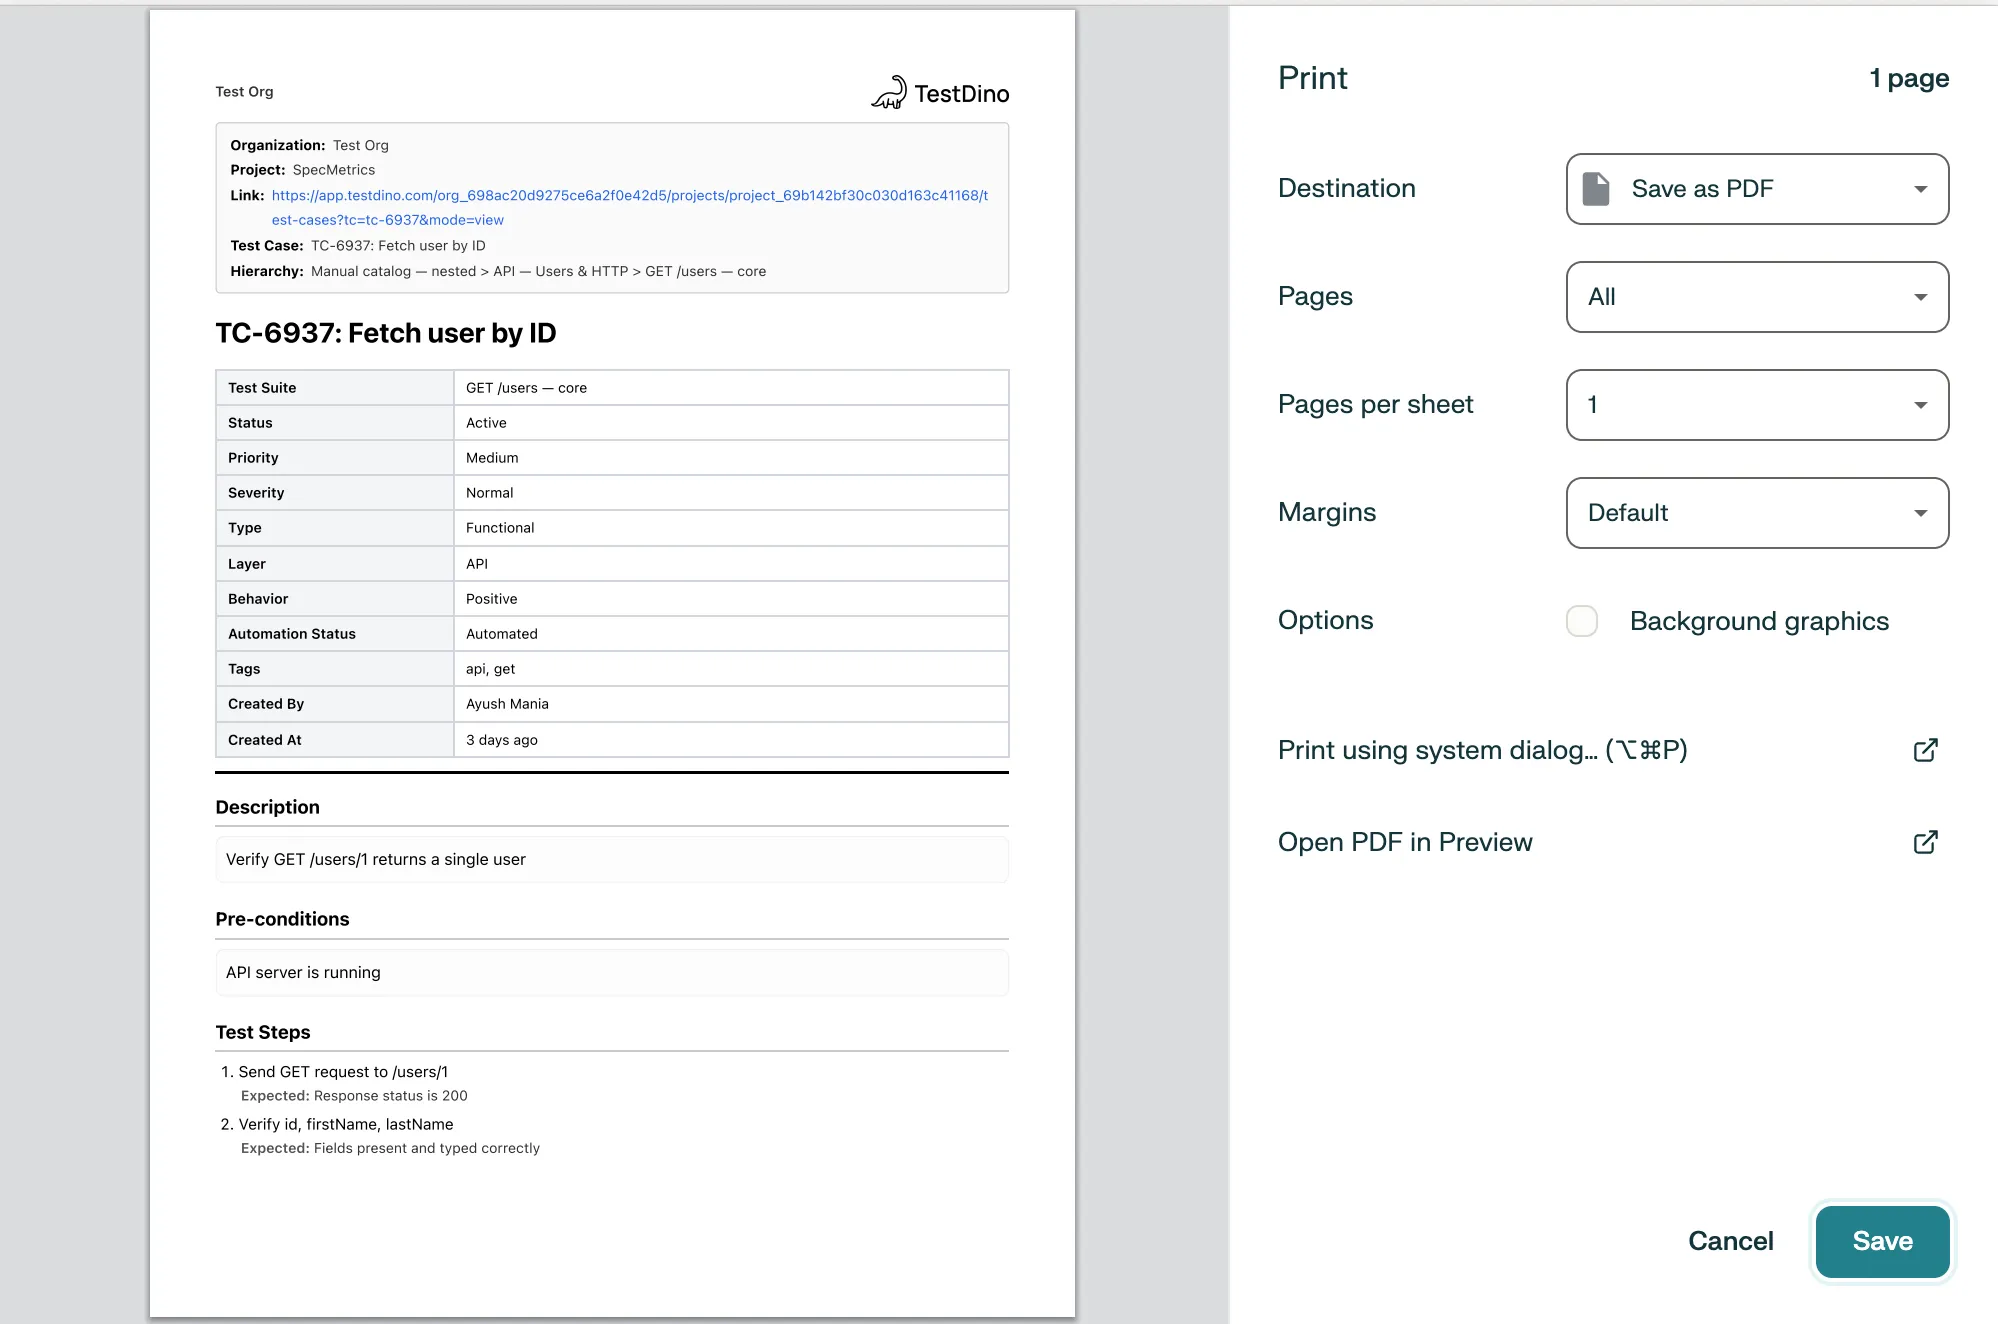Click the document icon in the Destination field
The height and width of the screenshot is (1324, 1998).
tap(1596, 188)
